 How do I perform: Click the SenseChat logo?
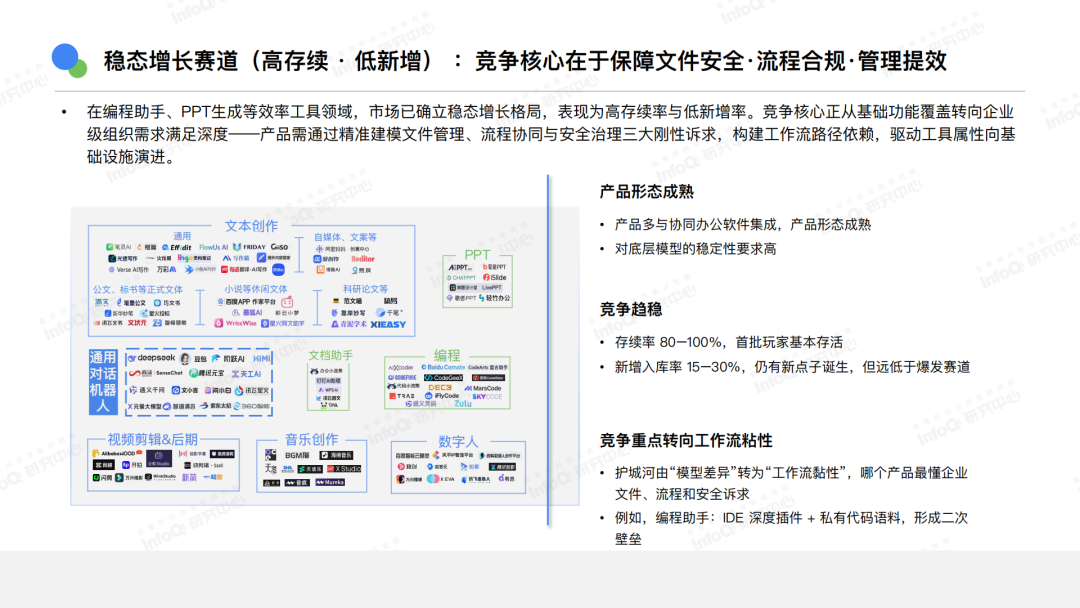click(x=155, y=373)
